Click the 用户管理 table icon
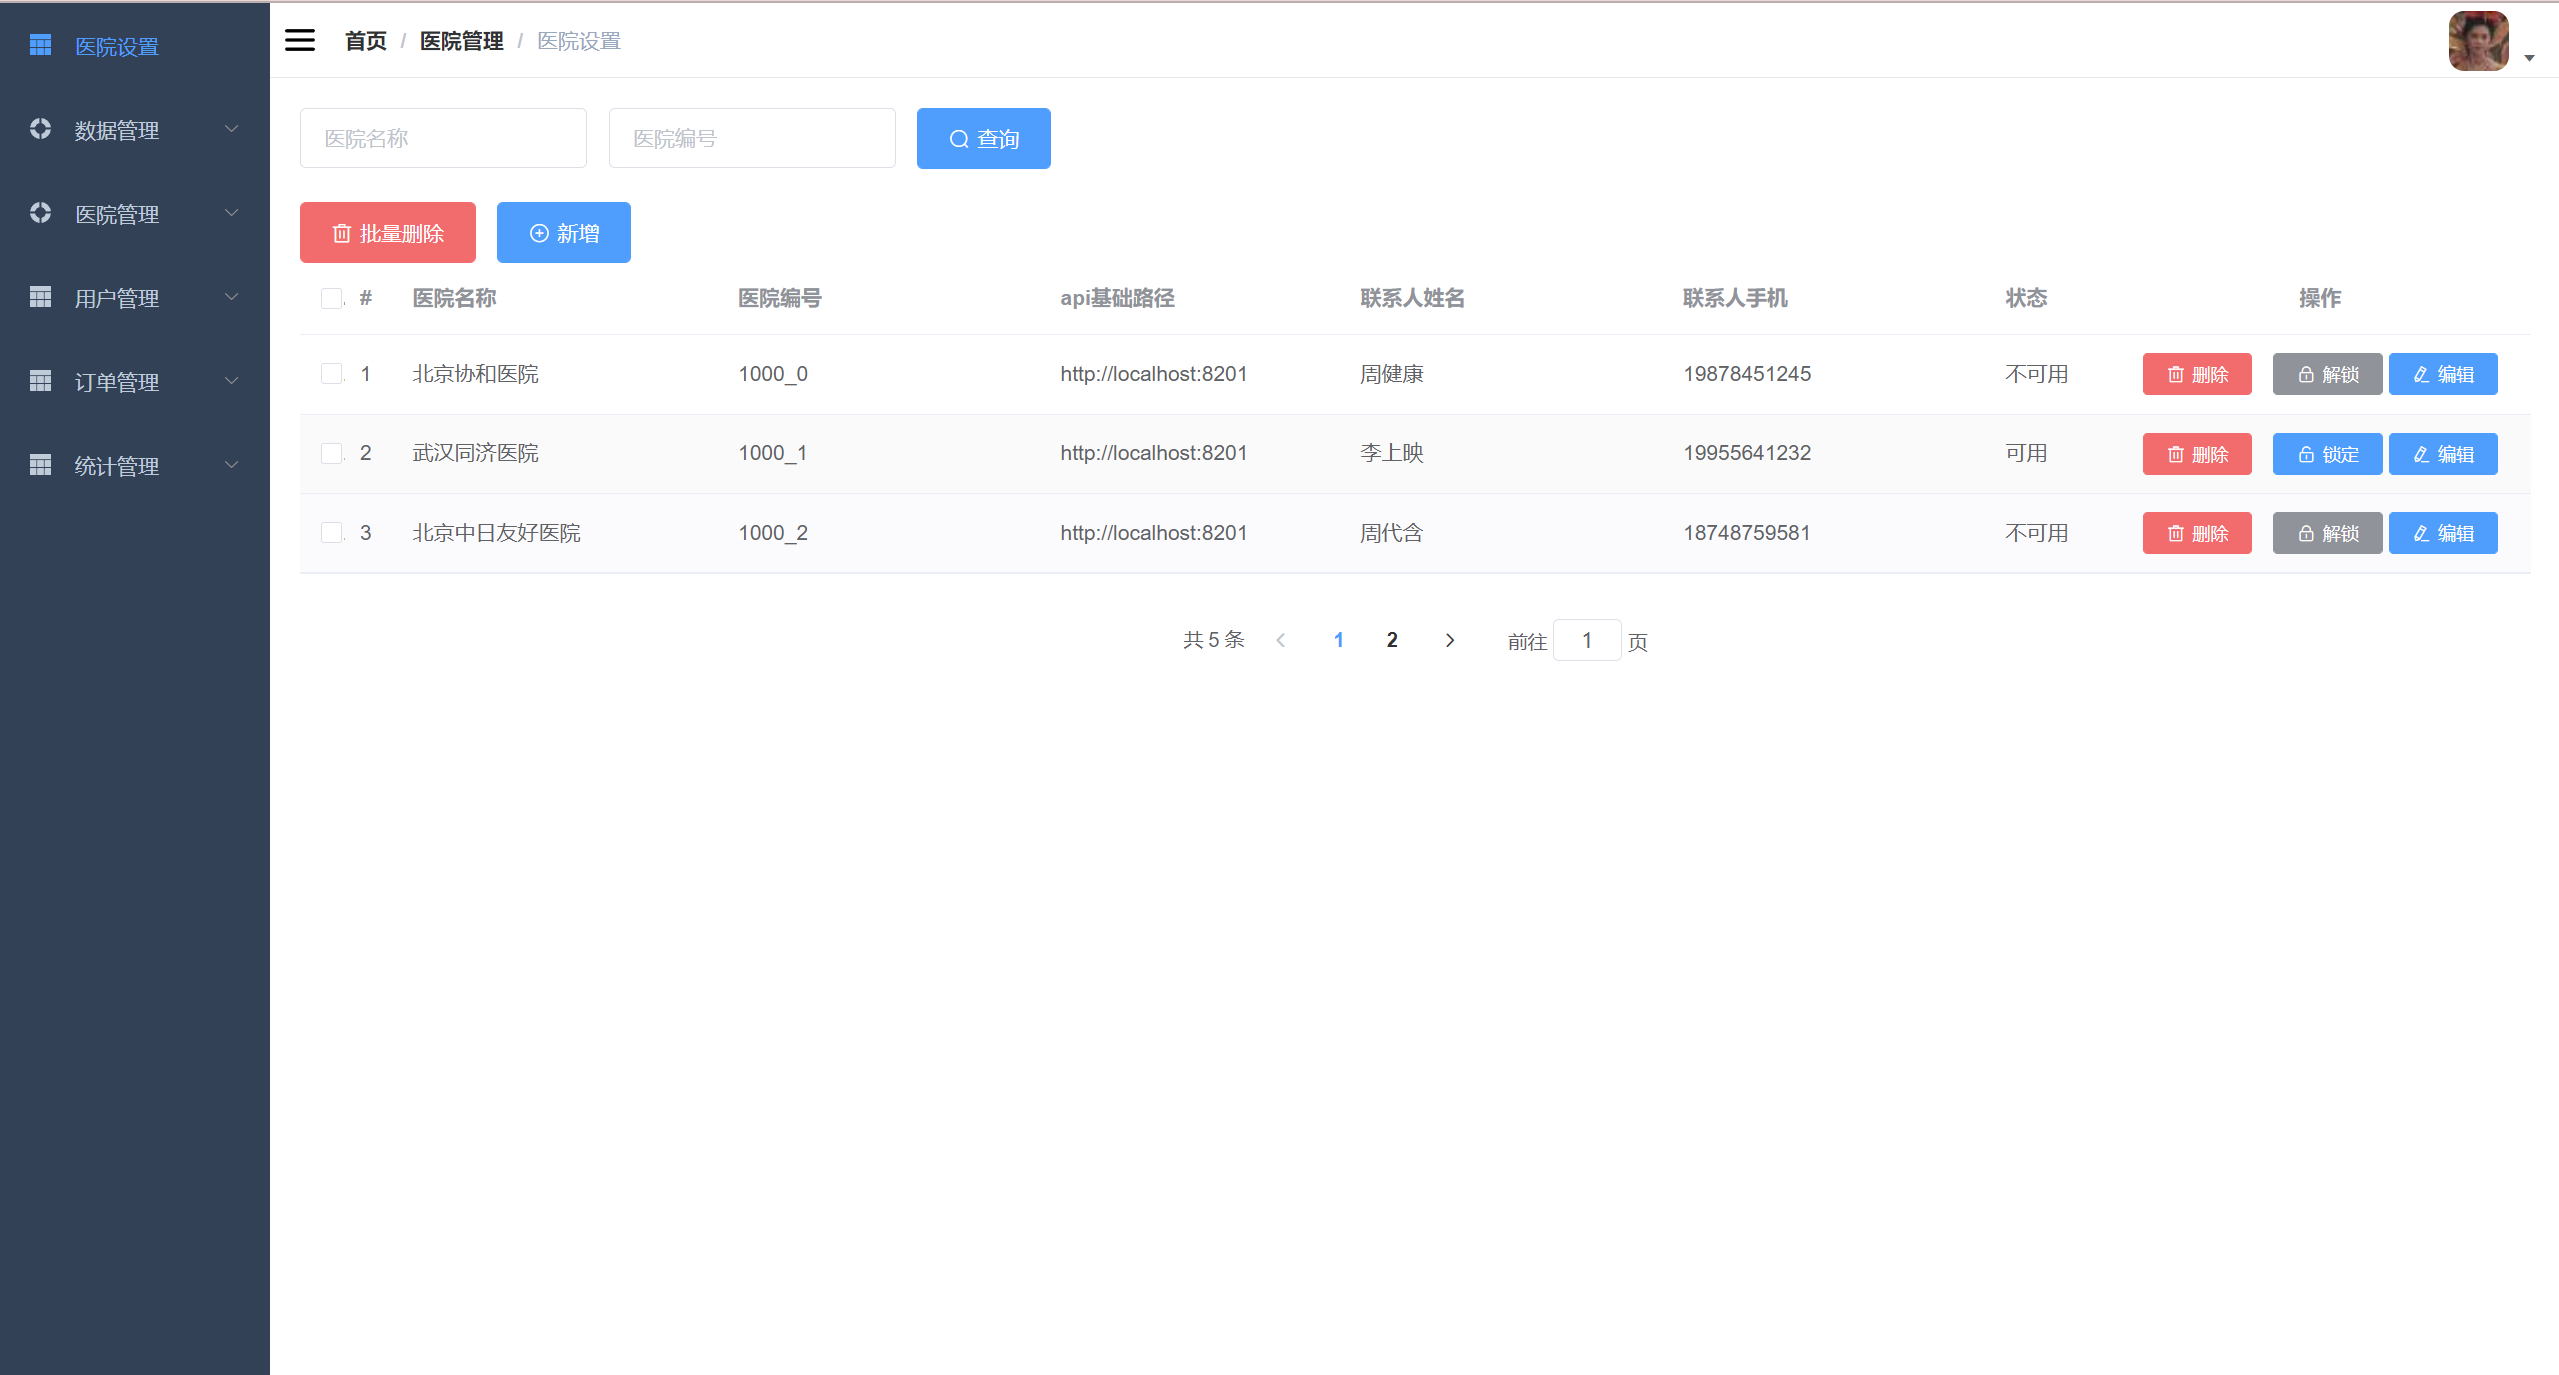The width and height of the screenshot is (2559, 1375). 40,297
